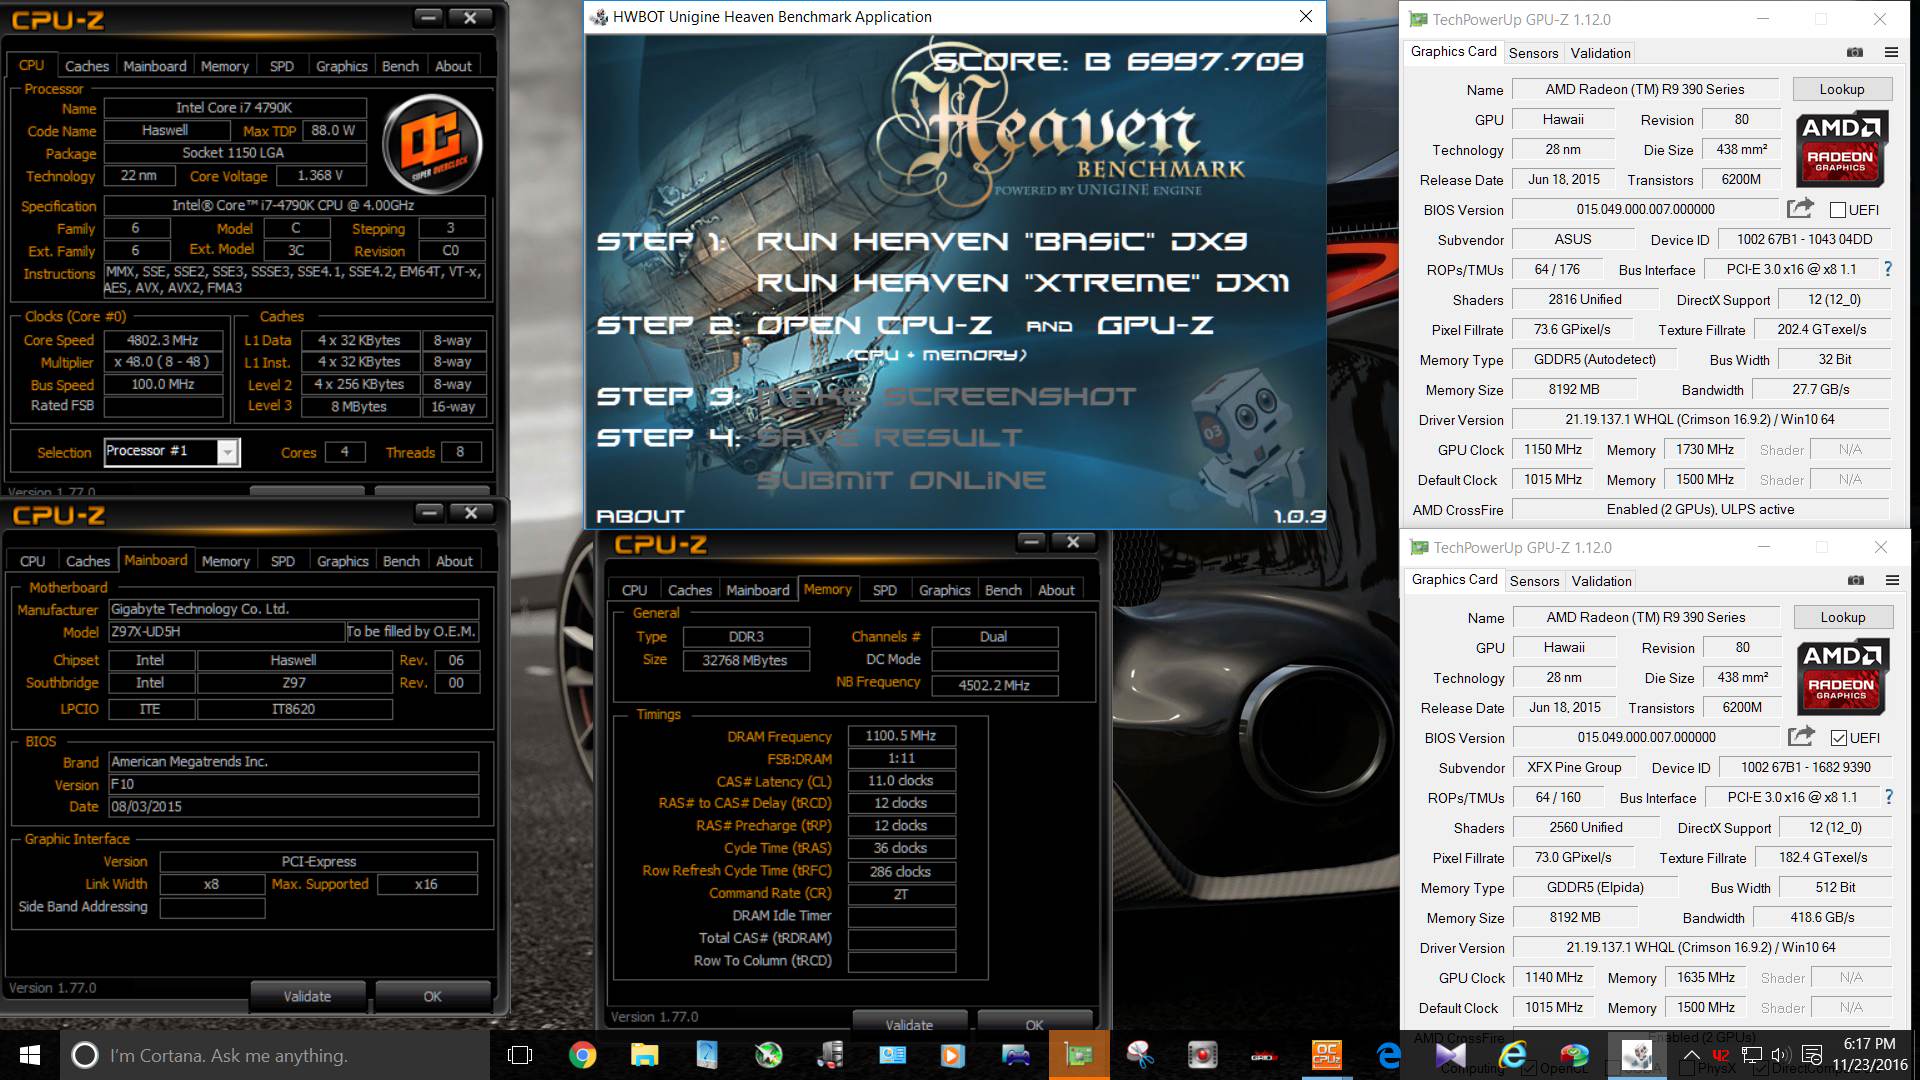Viewport: 1920px width, 1080px height.
Task: Open Visual Studio from the taskbar
Action: coord(1450,1055)
